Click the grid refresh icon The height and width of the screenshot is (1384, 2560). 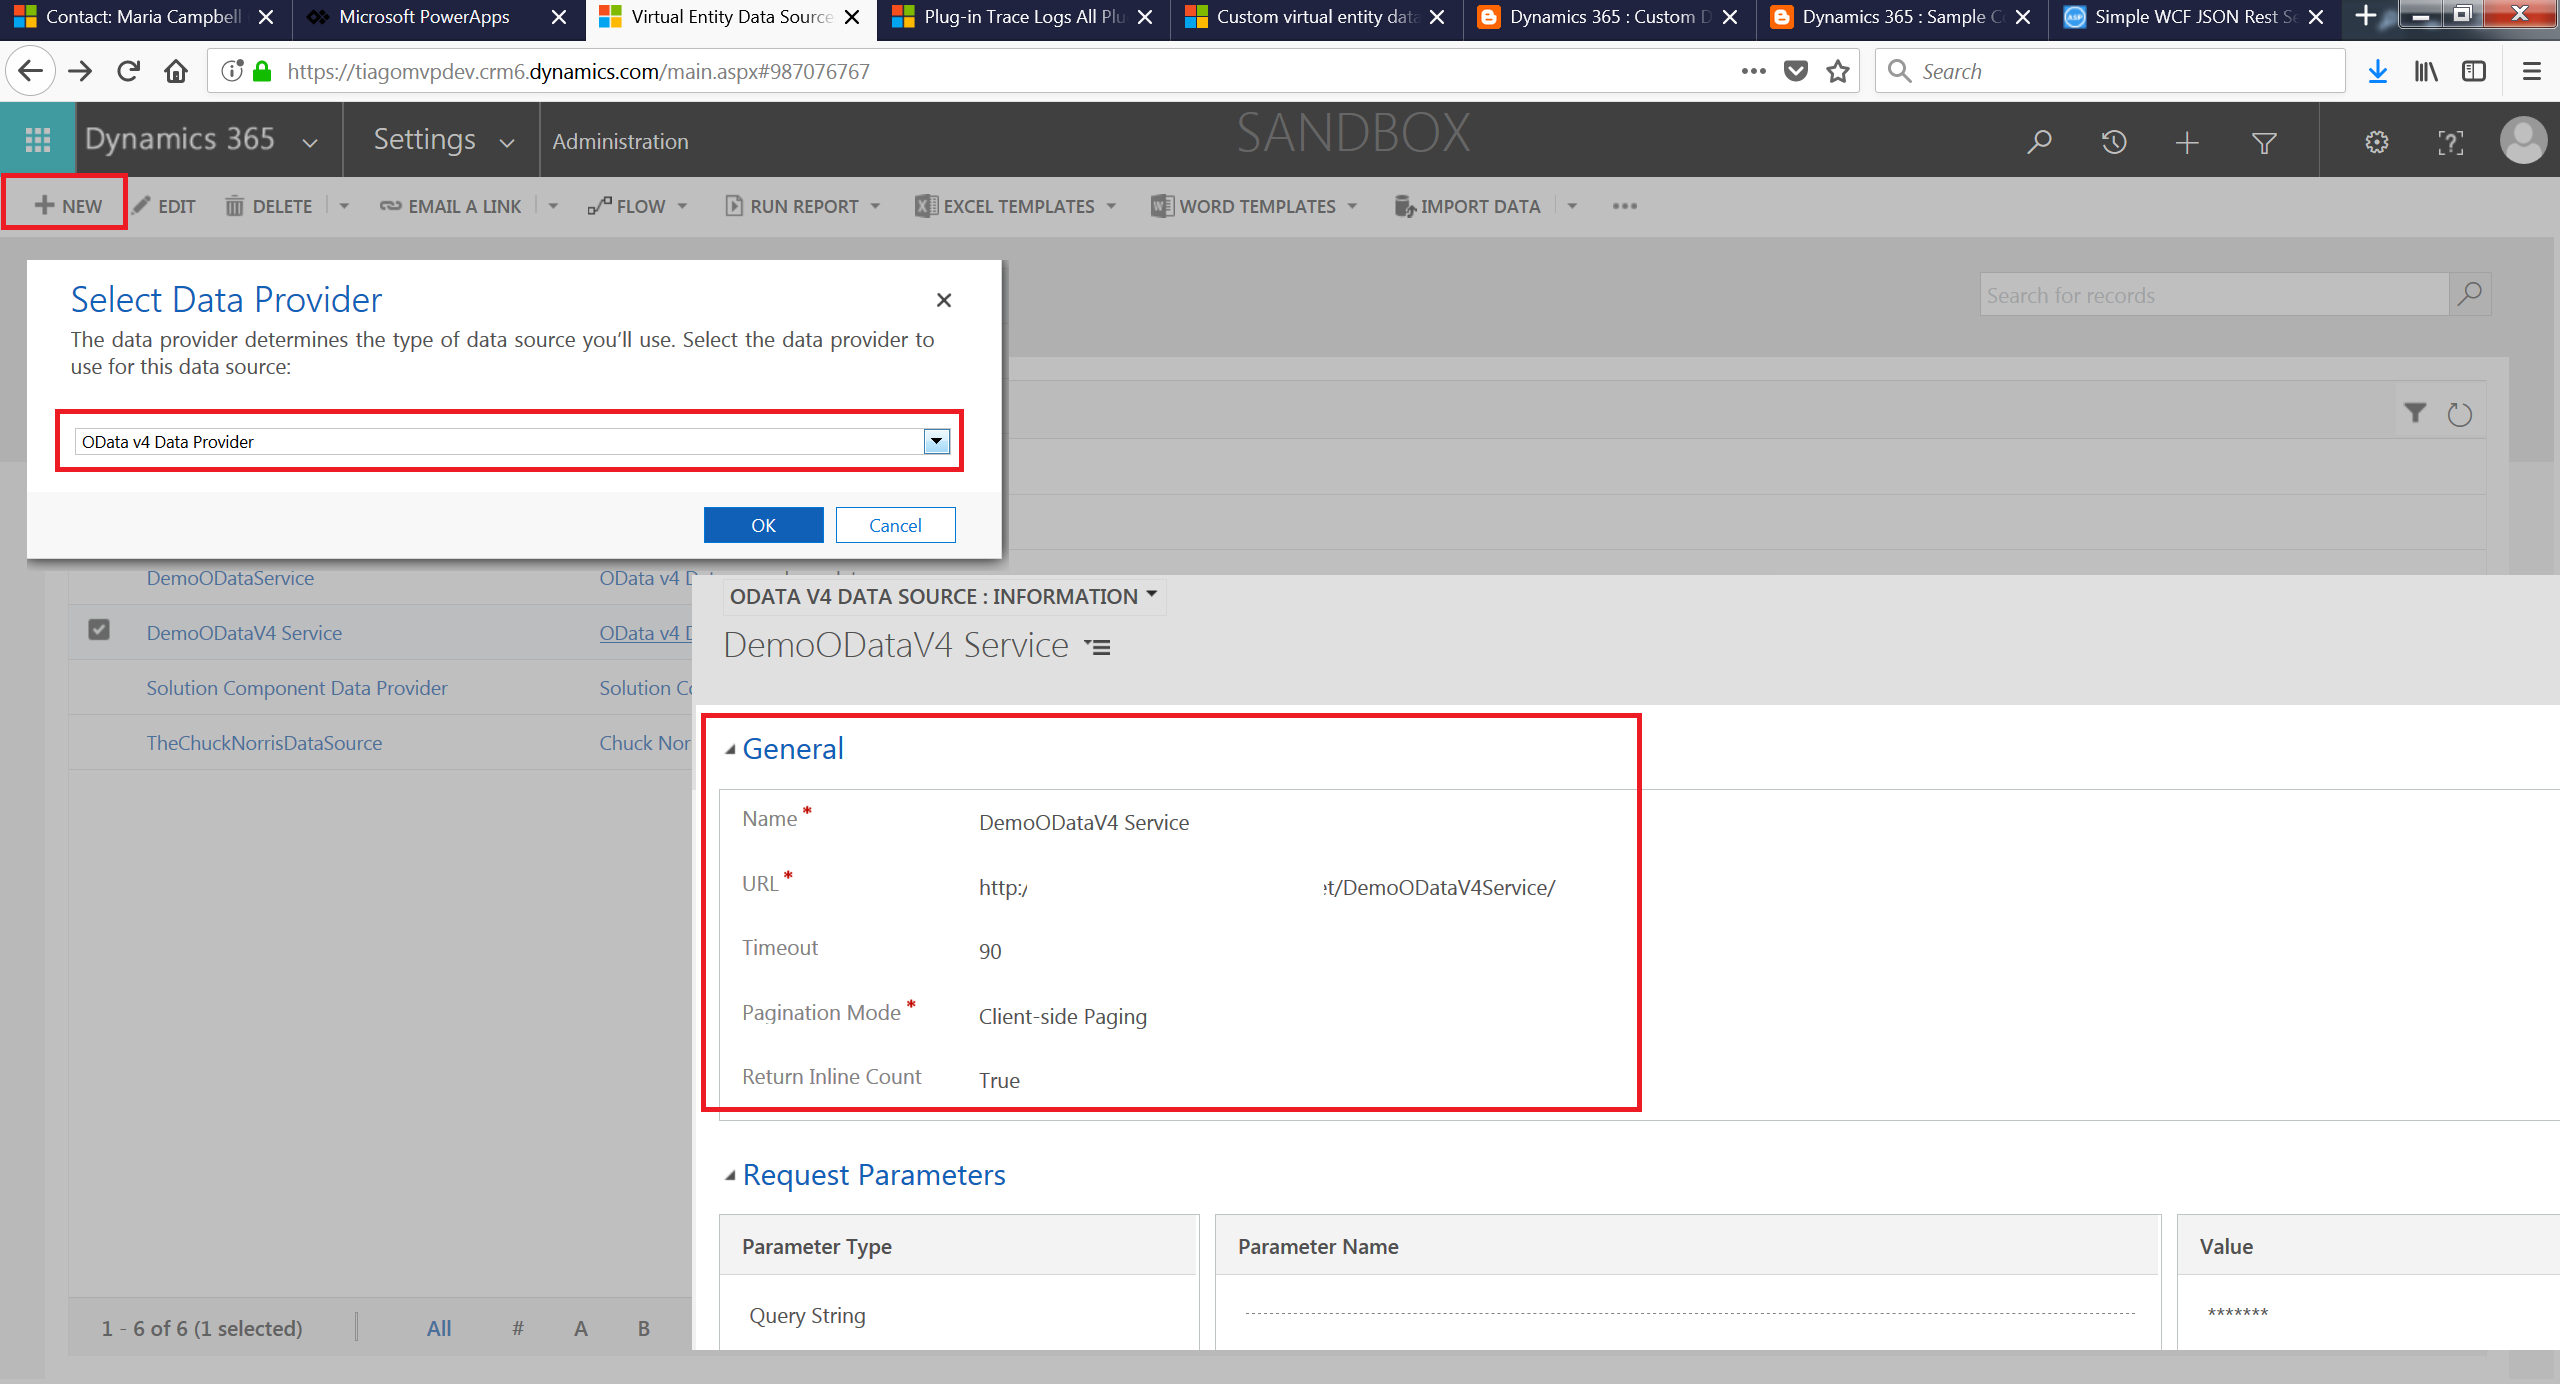[x=2460, y=414]
